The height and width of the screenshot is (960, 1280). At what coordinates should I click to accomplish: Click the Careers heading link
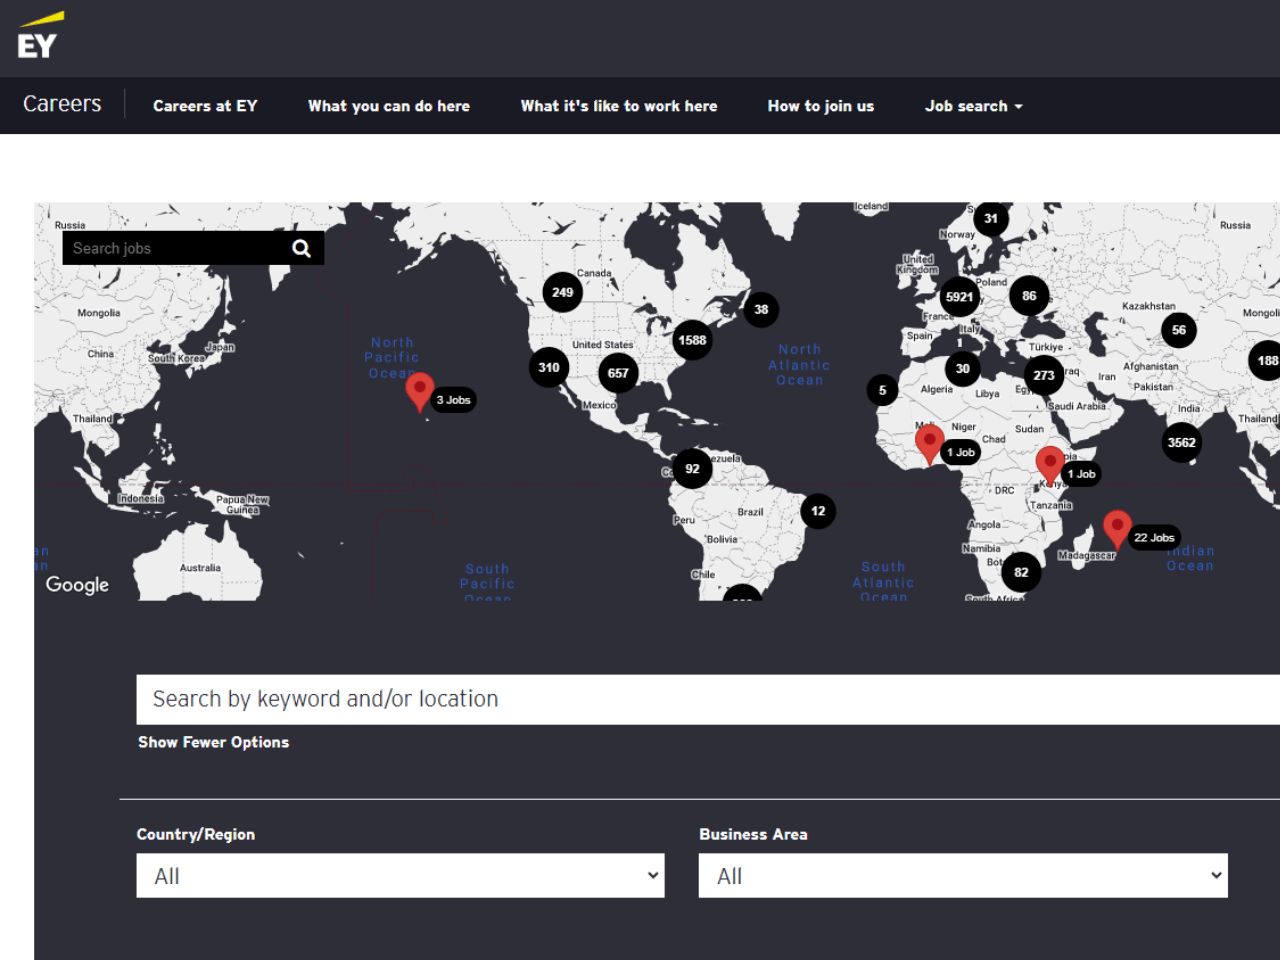pyautogui.click(x=62, y=104)
